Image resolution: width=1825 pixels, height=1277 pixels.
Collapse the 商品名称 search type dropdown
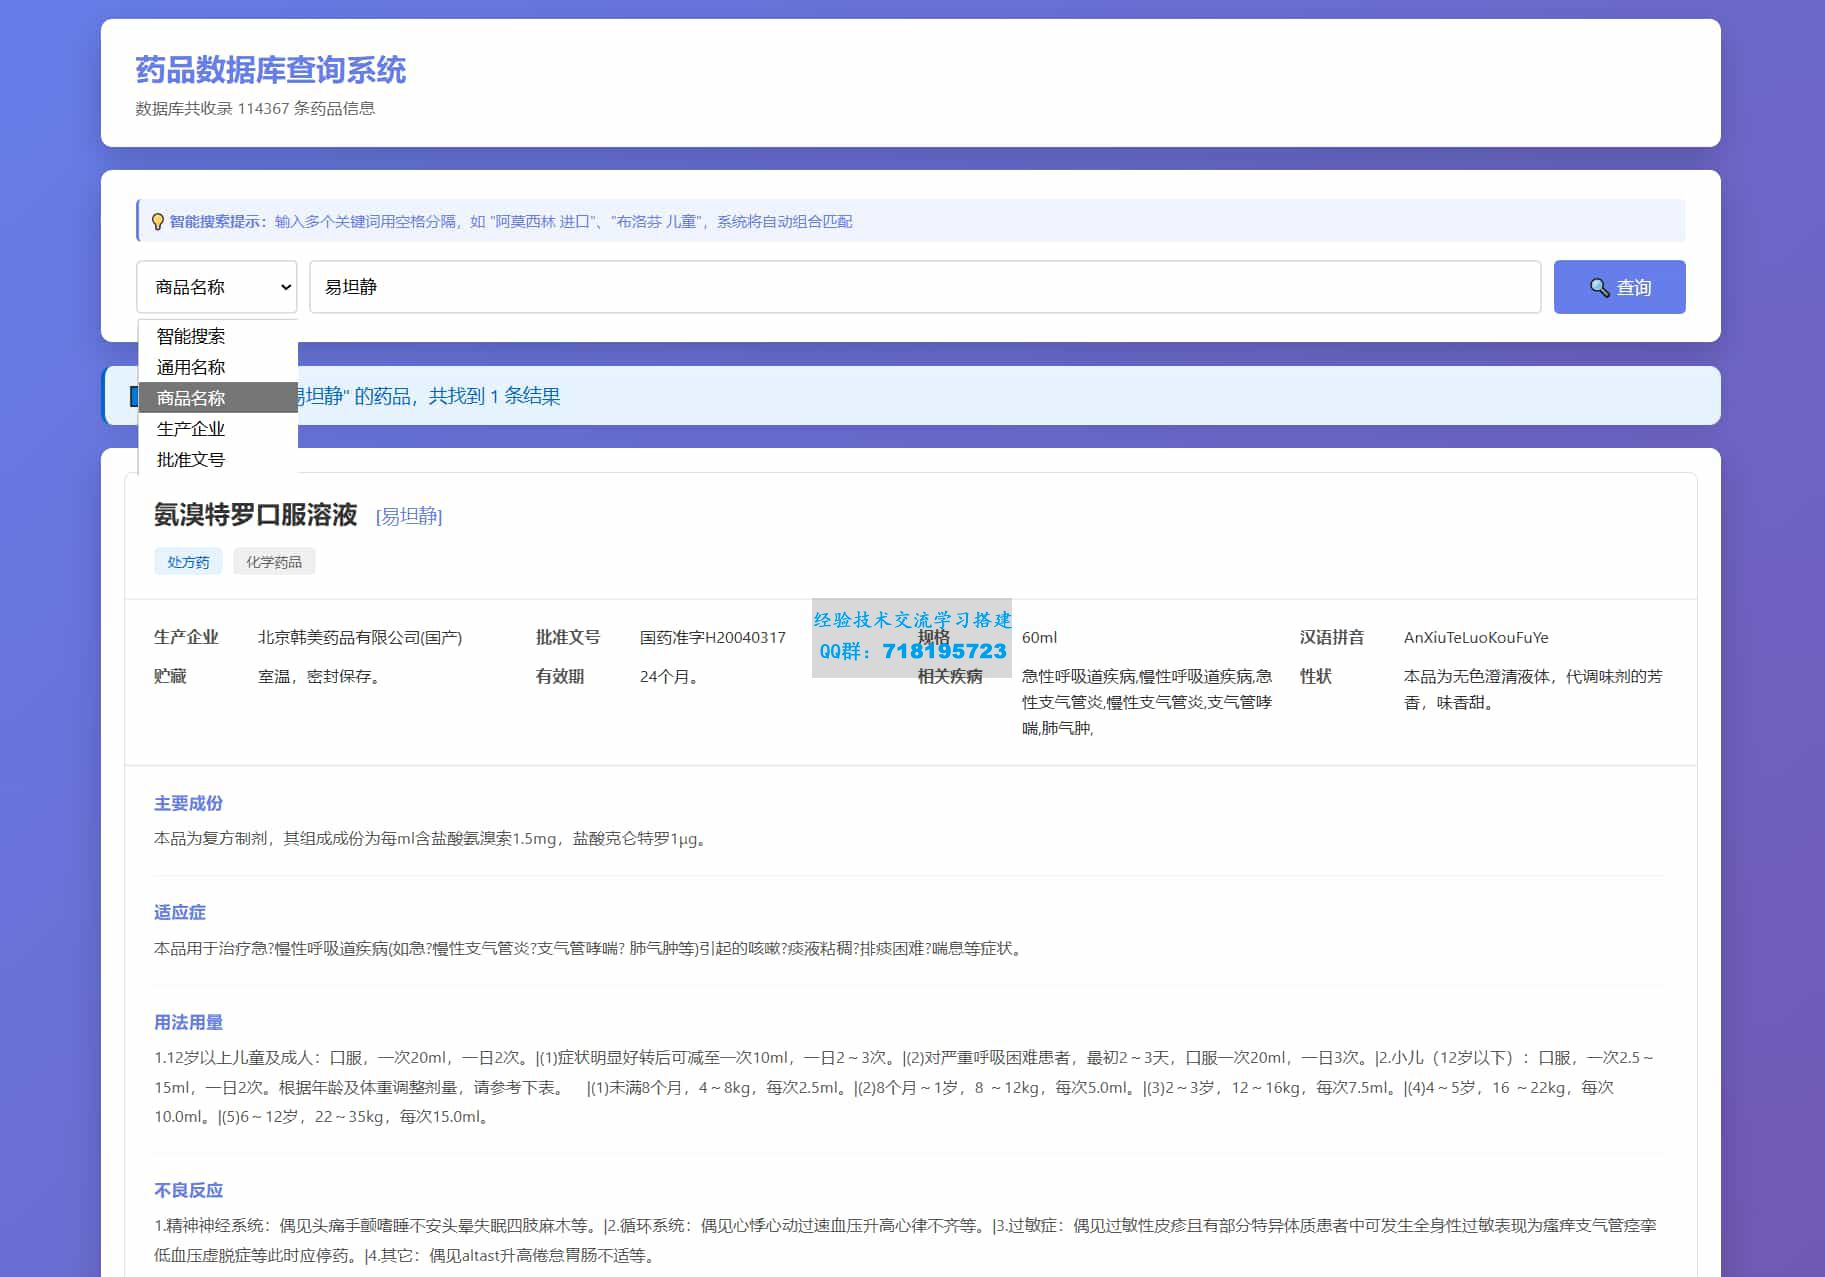click(x=217, y=287)
